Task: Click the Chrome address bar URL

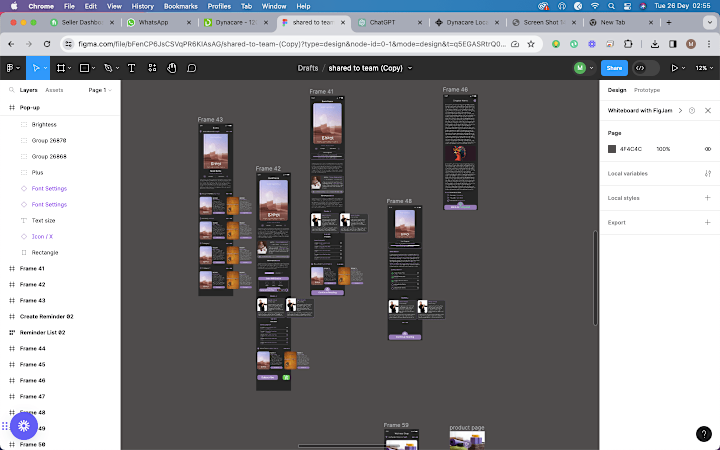Action: pyautogui.click(x=292, y=44)
